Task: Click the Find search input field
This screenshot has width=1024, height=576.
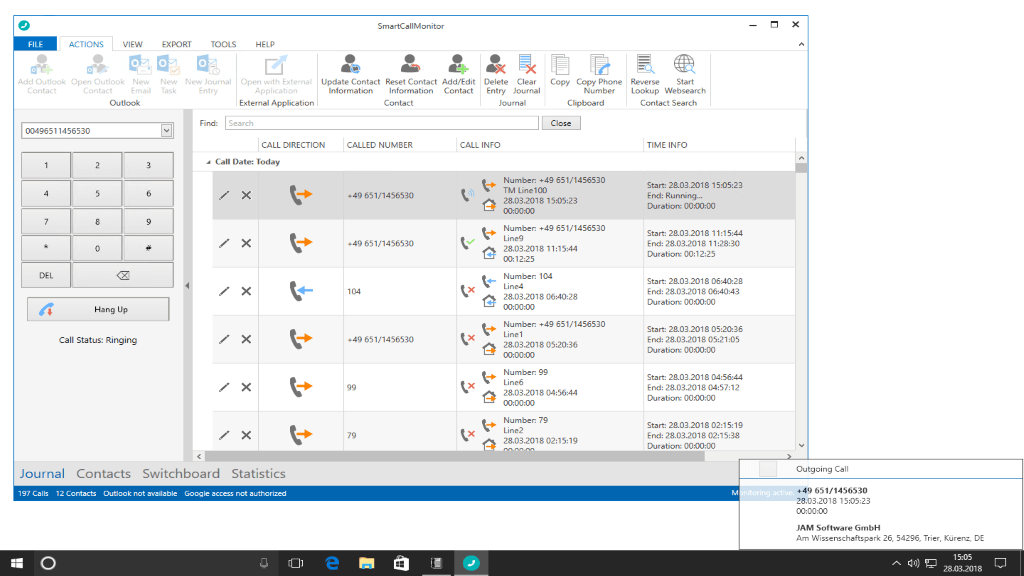Action: coord(381,123)
